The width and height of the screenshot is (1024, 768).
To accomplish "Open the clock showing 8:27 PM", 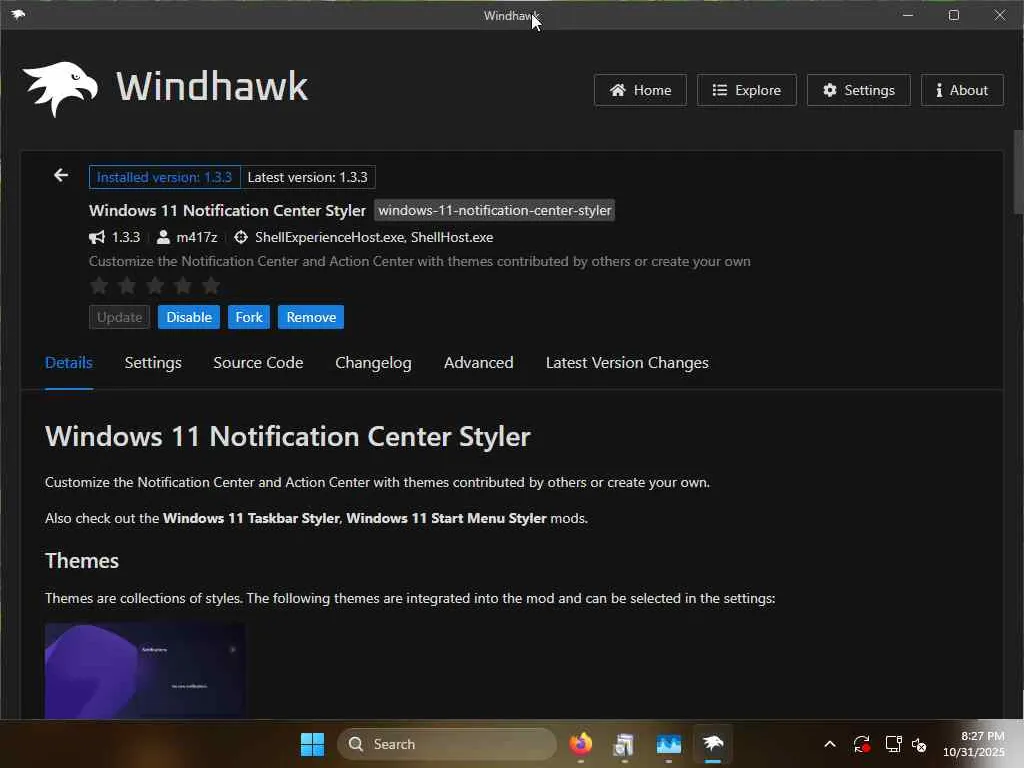I will 974,744.
